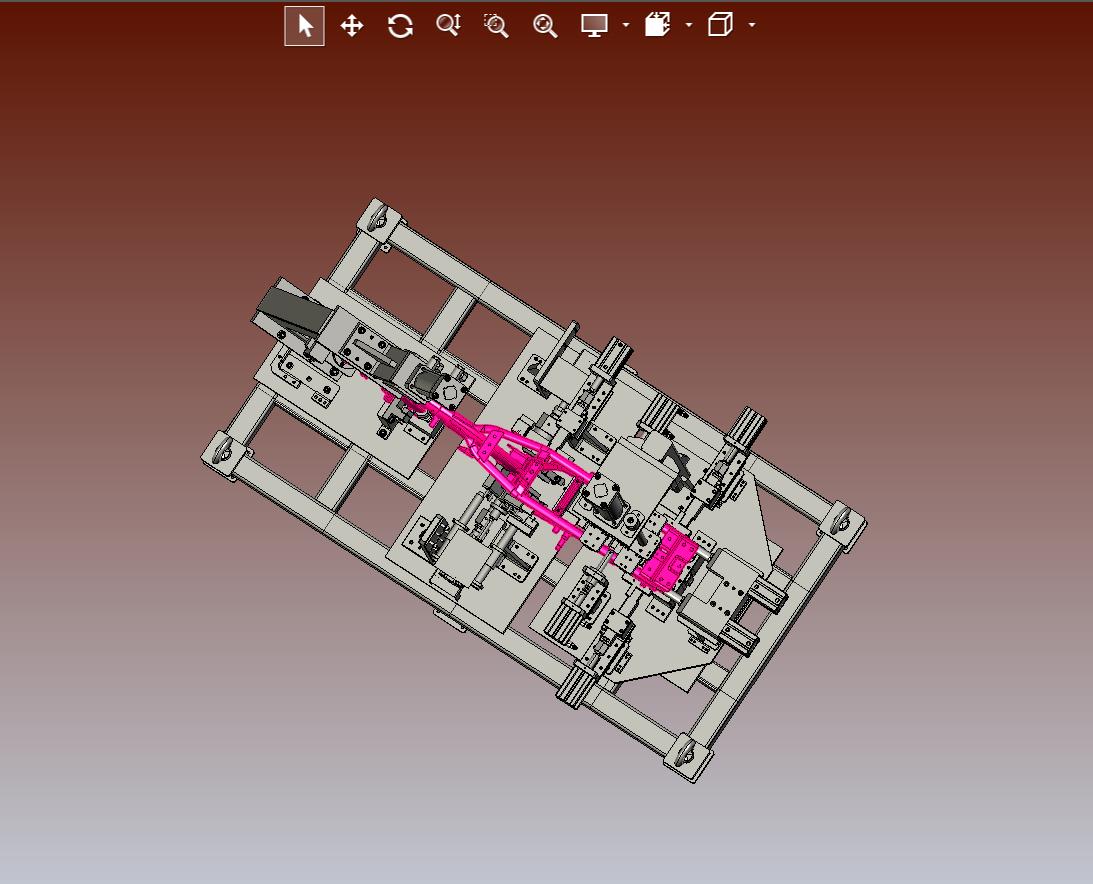This screenshot has width=1093, height=884.
Task: Select the Zoom to area tool
Action: [496, 26]
